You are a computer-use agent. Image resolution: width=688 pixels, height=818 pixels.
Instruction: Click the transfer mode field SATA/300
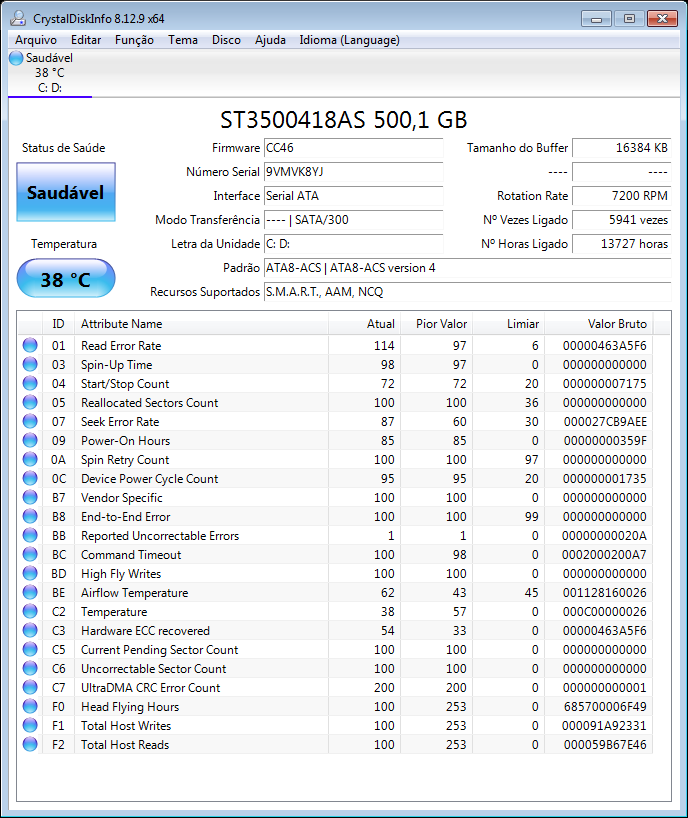coord(354,220)
